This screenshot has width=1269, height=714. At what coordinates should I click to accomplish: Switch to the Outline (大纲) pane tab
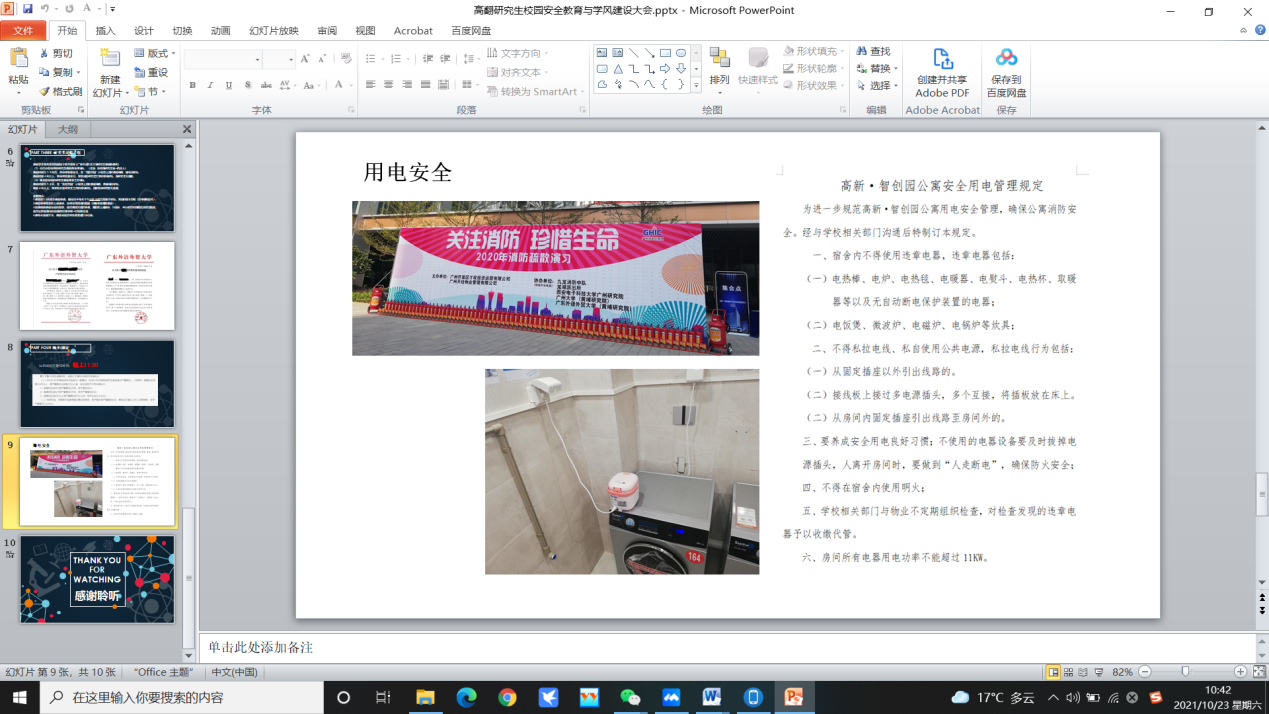(x=68, y=129)
